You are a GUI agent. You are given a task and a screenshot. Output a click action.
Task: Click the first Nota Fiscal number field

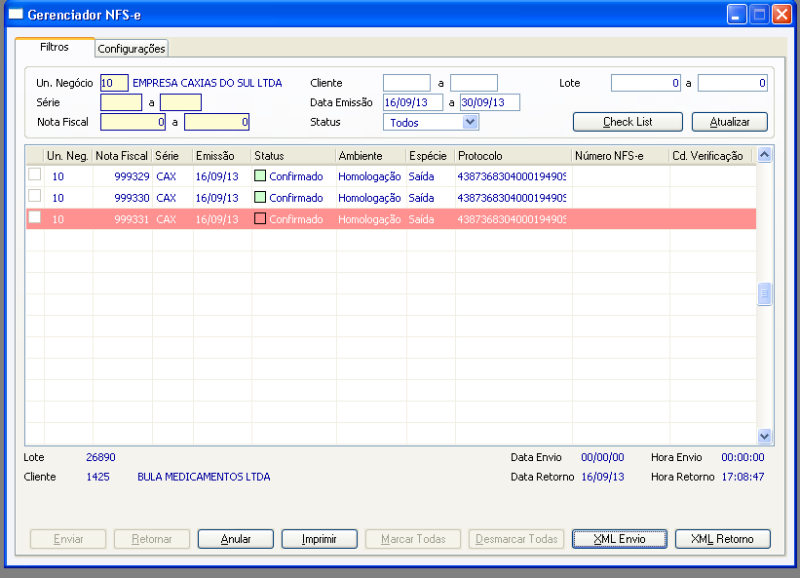pyautogui.click(x=133, y=122)
